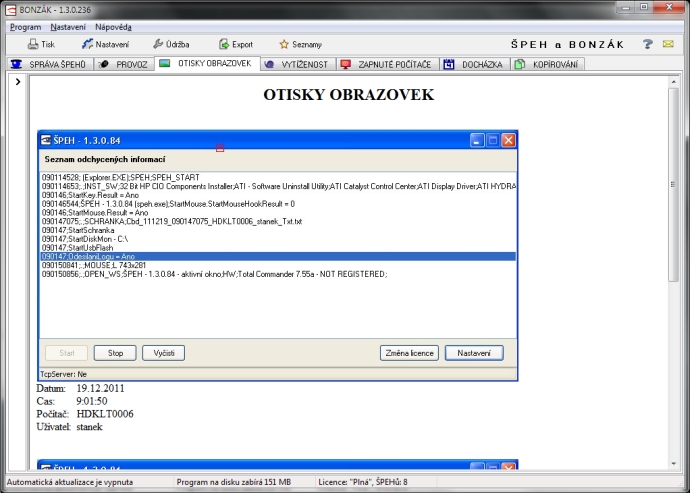The width and height of the screenshot is (690, 493).
Task: Minimize the BONZÁK main window
Action: click(x=626, y=7)
